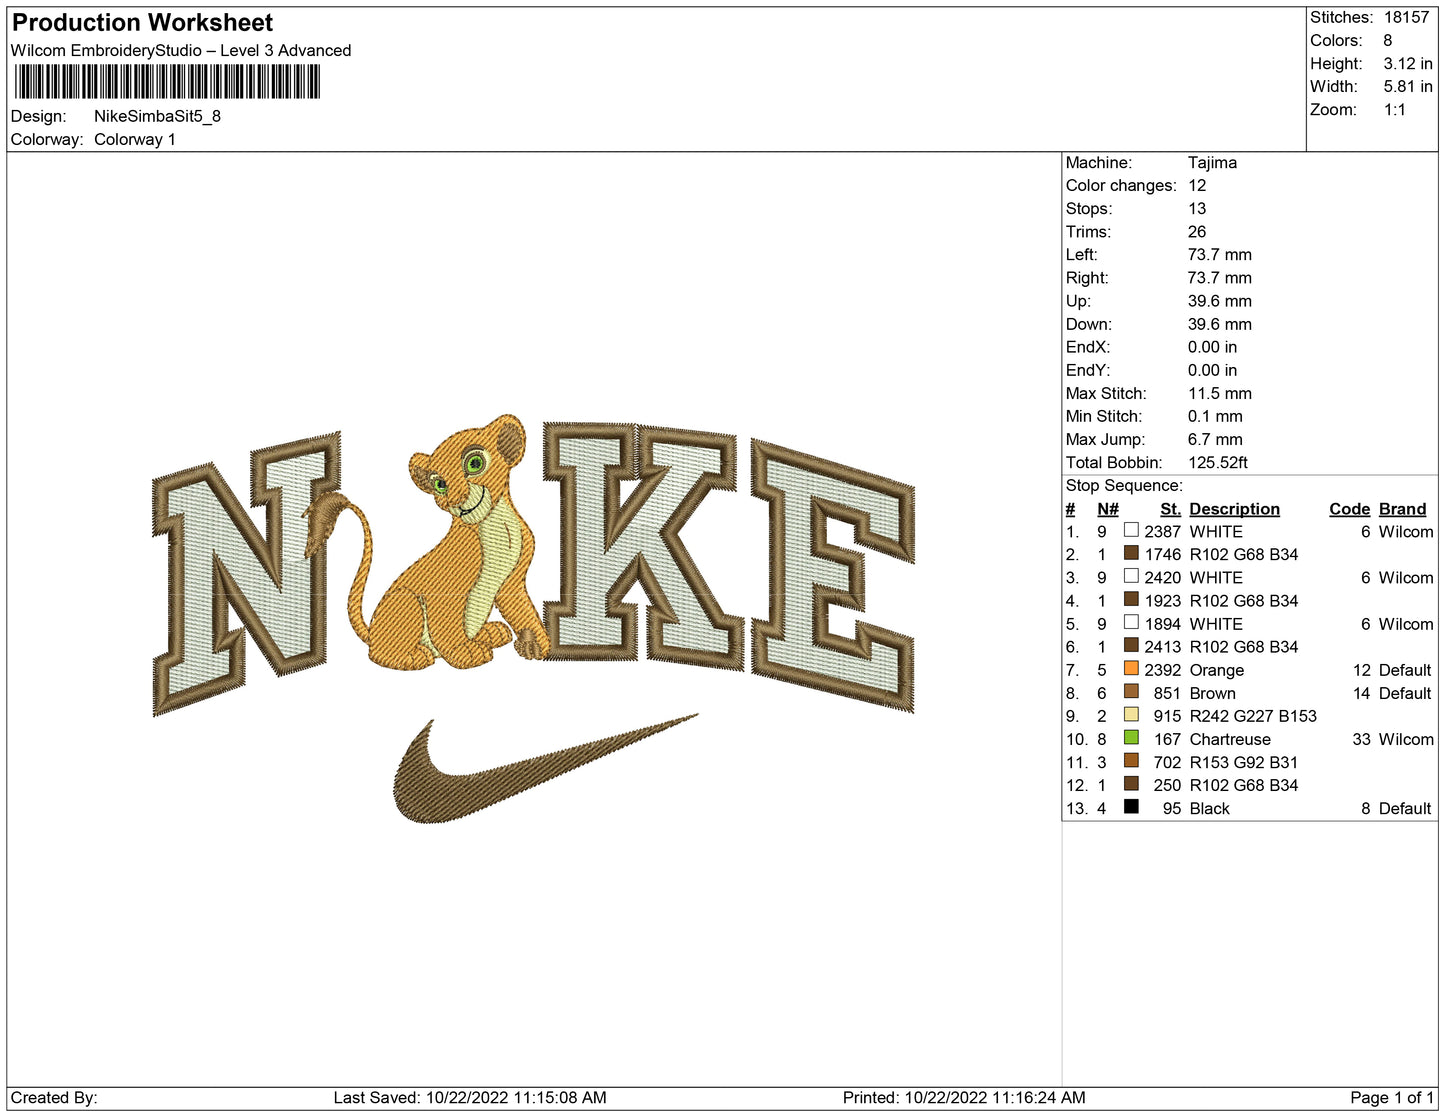Click the "EndX:" label
Screen dimensions: 1445x1112
(x=1088, y=347)
